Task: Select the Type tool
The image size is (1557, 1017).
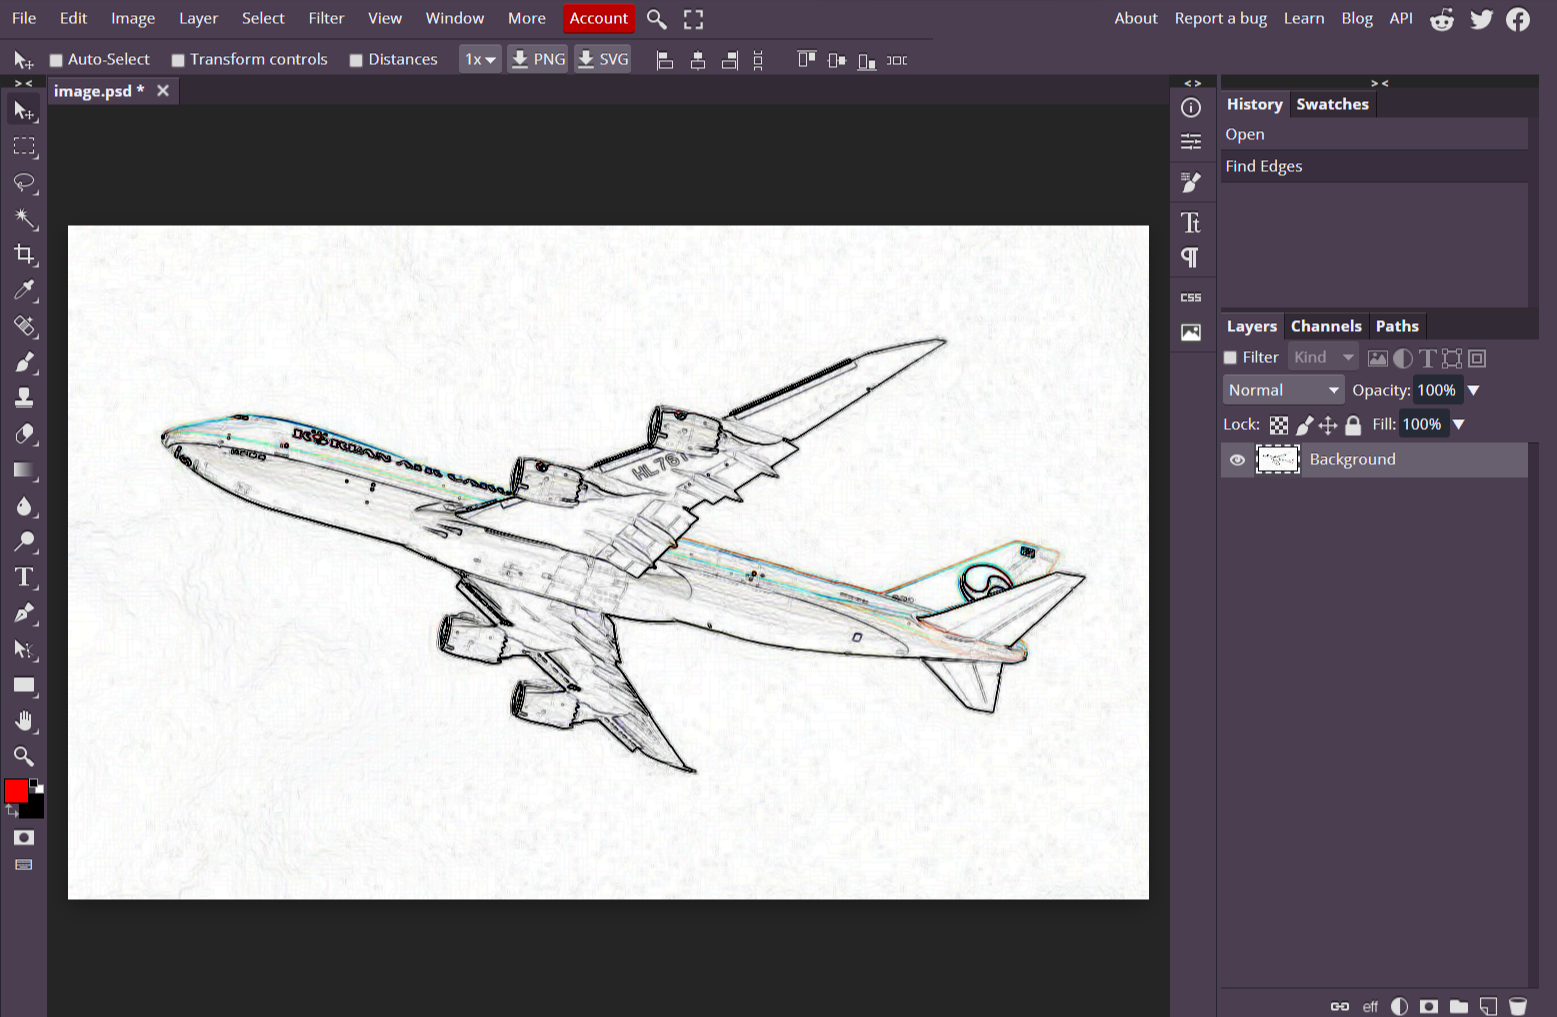Action: pyautogui.click(x=24, y=578)
